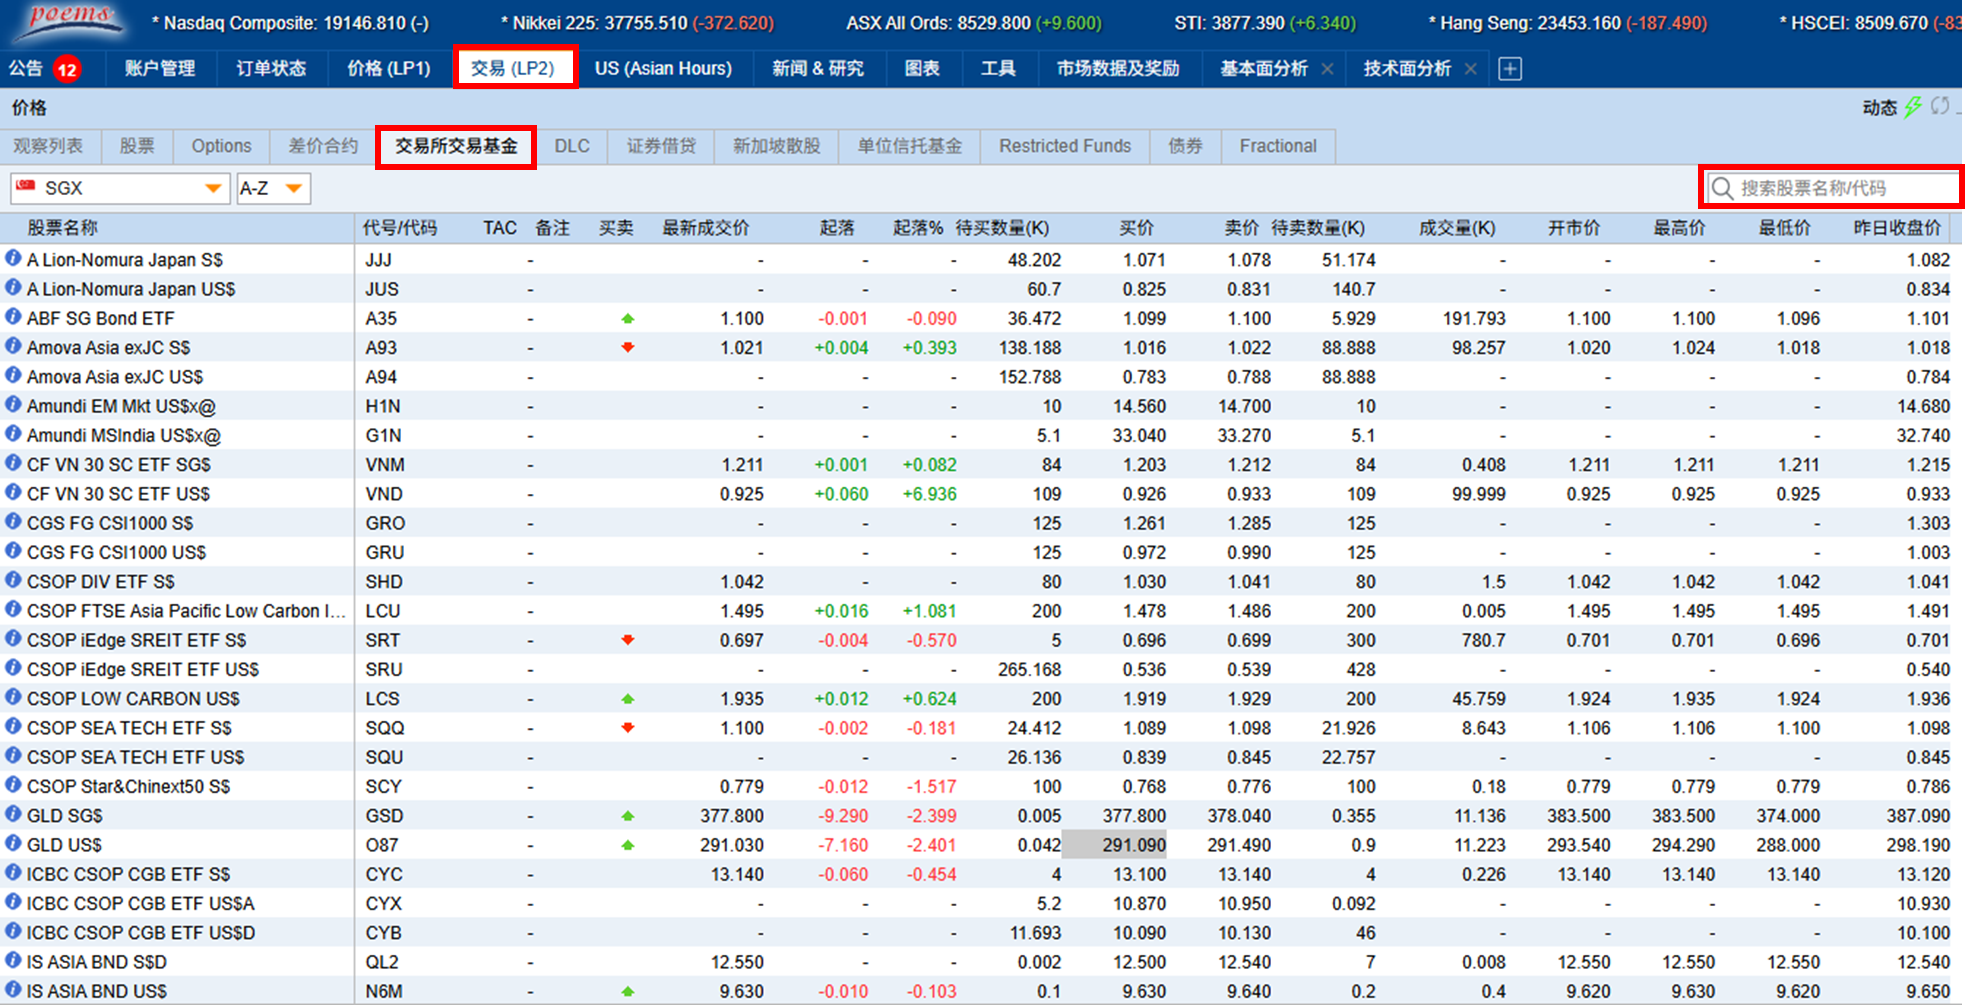Open info icon for CSOP LOW CARBON US$
Screen dimensions: 1965x1005
(13, 697)
